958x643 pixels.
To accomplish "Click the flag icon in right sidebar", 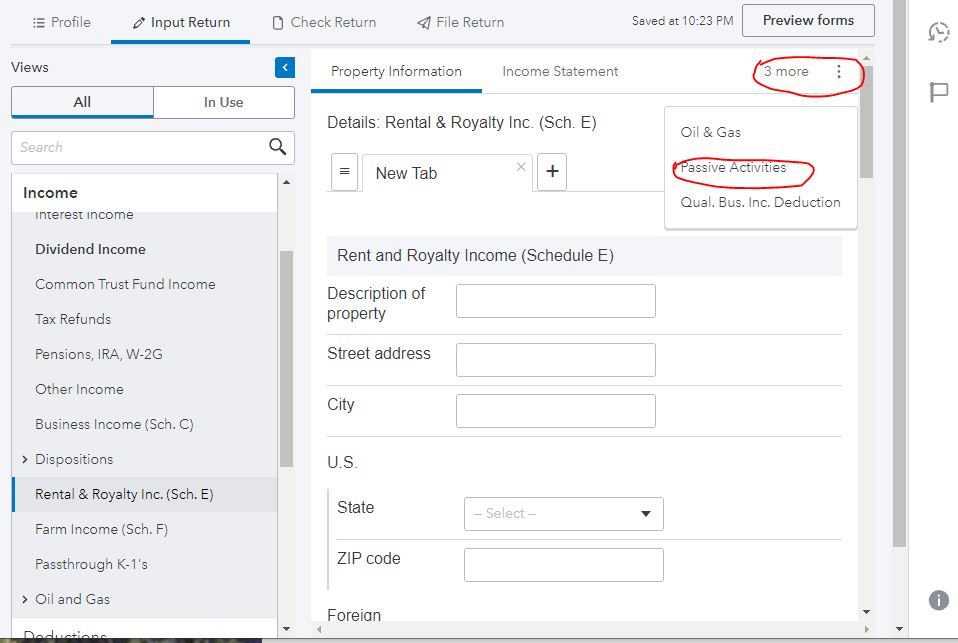I will point(938,93).
